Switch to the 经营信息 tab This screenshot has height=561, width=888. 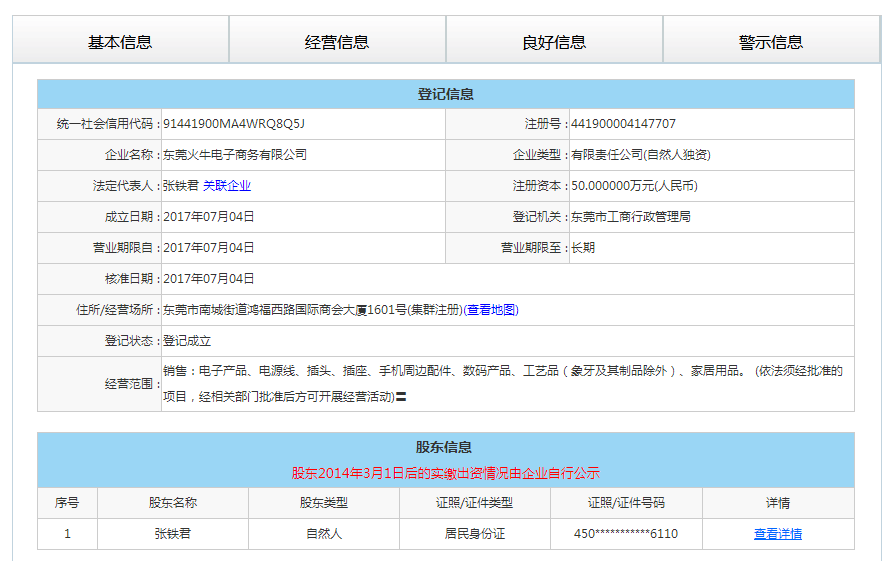[337, 41]
